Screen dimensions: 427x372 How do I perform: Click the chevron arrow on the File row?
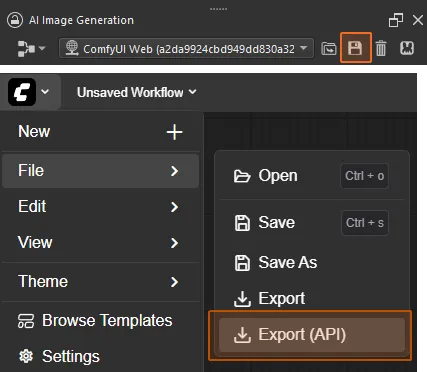coord(174,171)
